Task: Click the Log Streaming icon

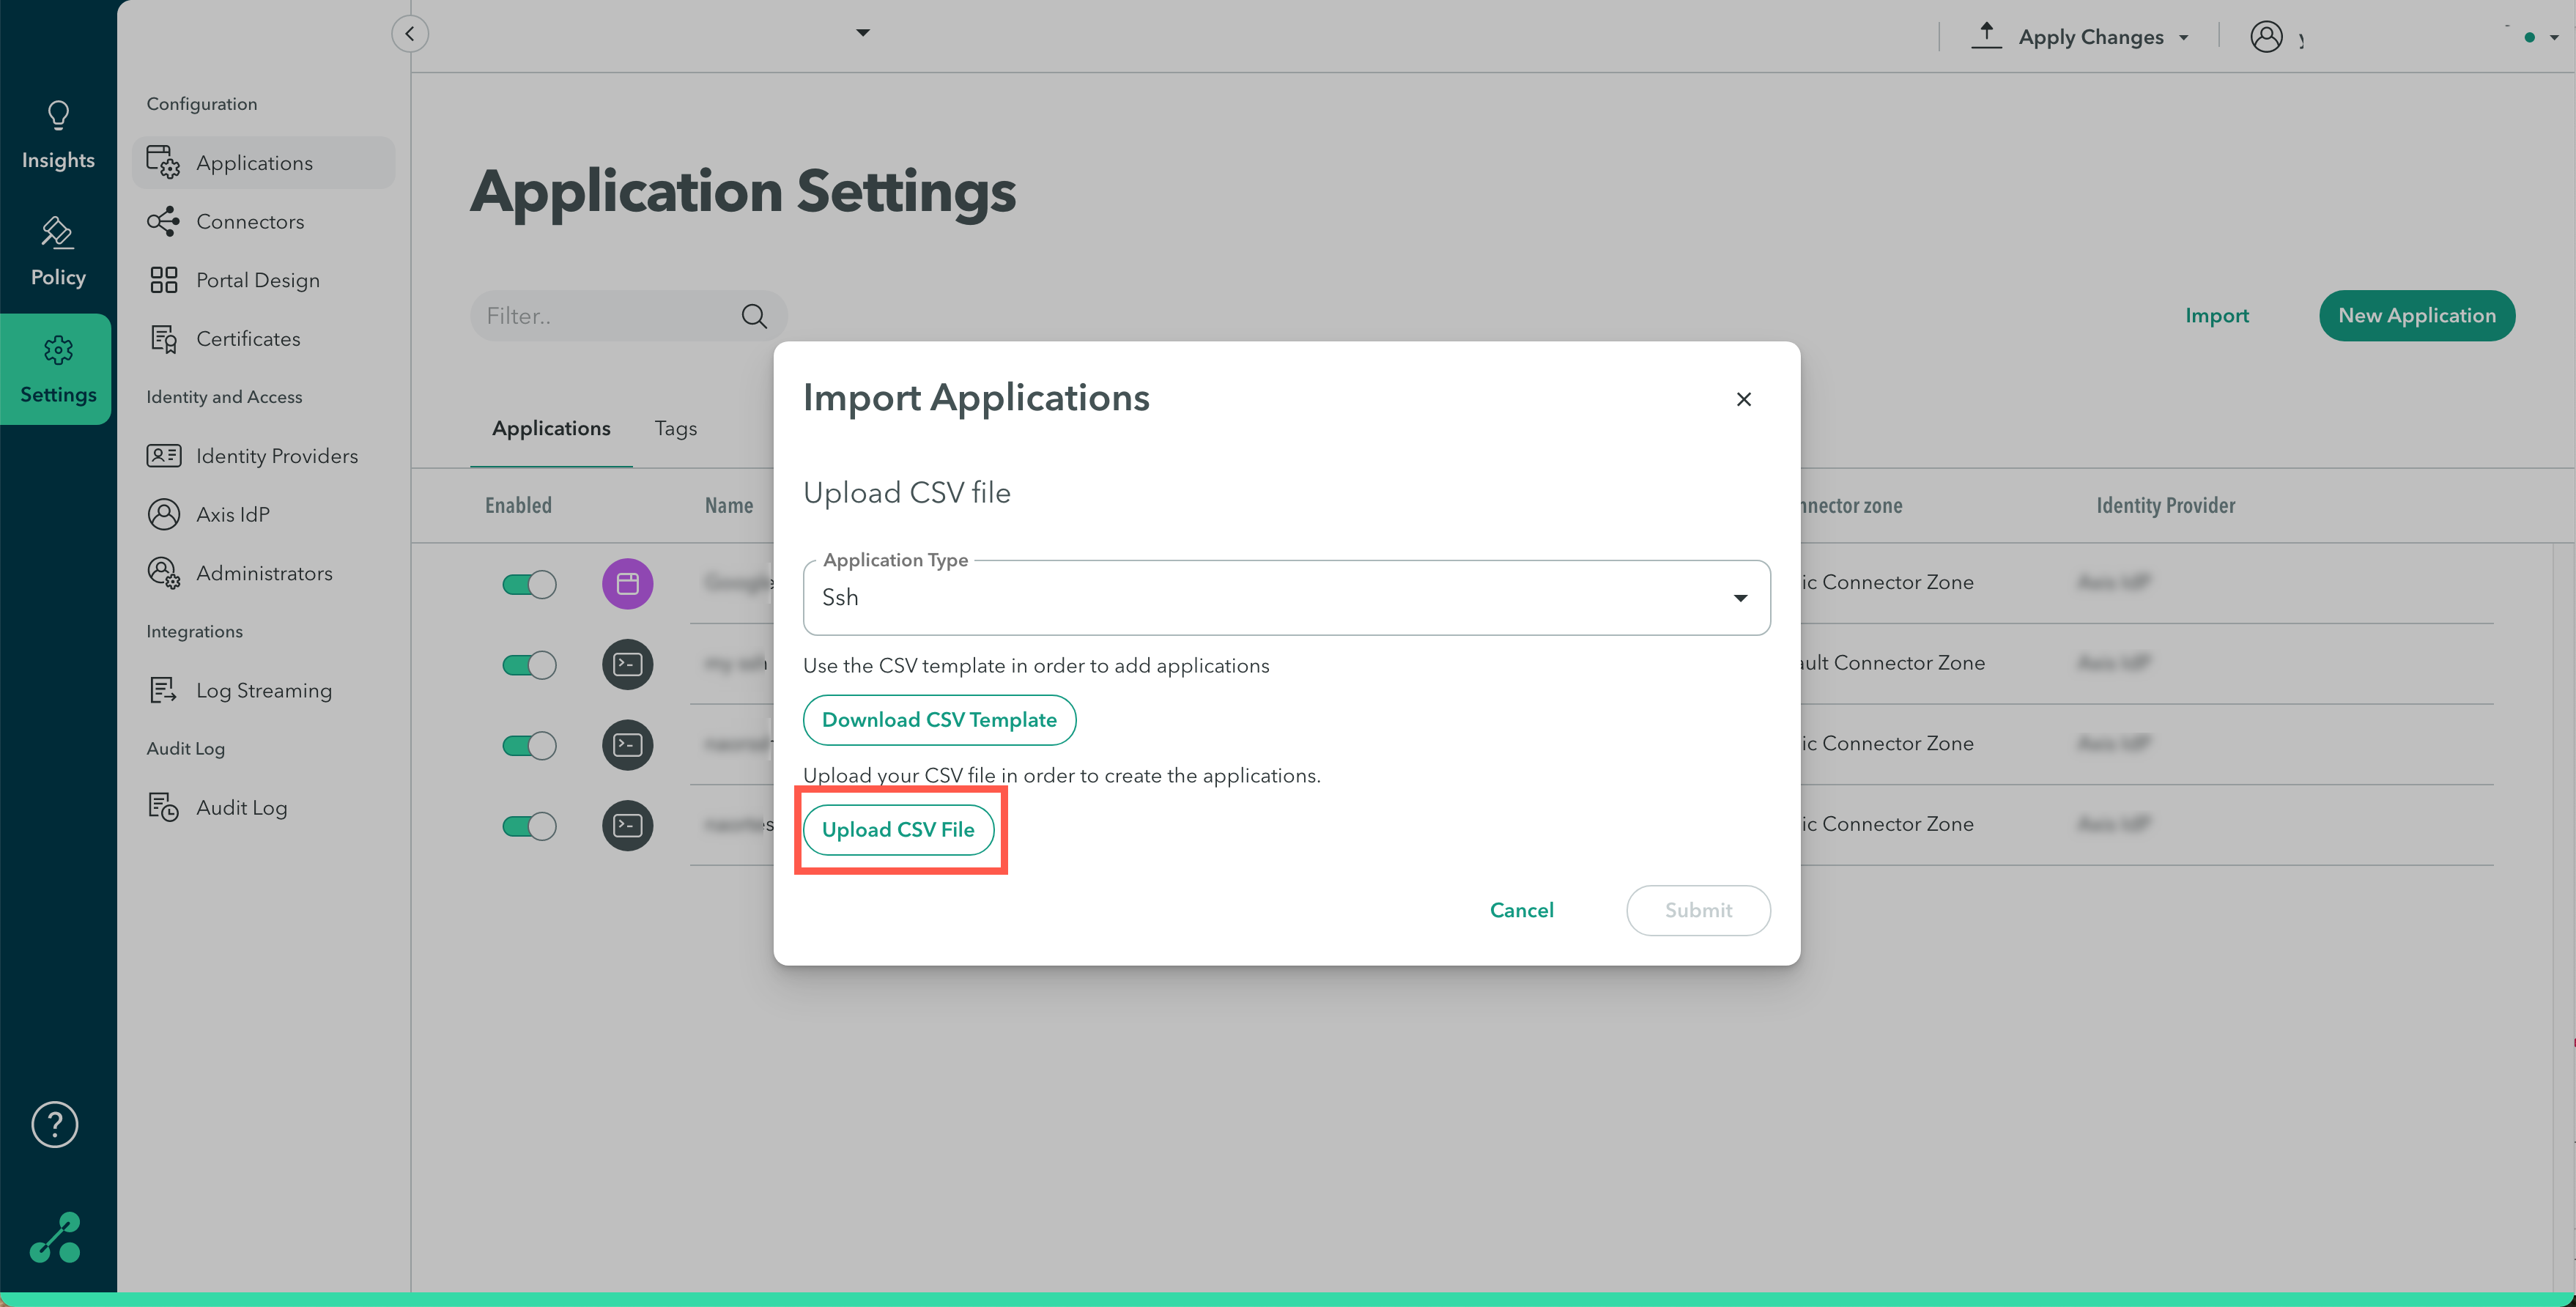Action: point(163,690)
